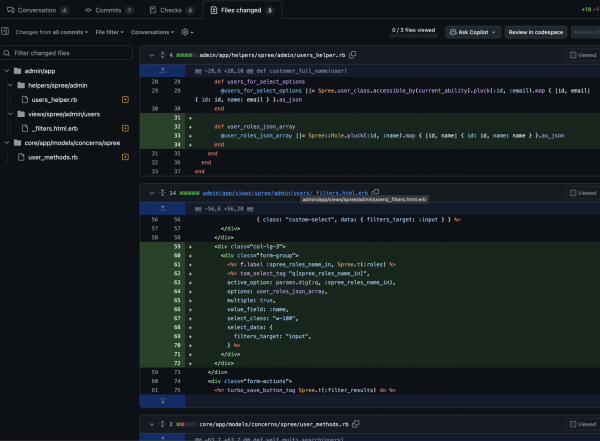Viewport: 600px width, 441px height.
Task: Collapse the core/app/models/concerns/spree folder
Action: click(7, 142)
